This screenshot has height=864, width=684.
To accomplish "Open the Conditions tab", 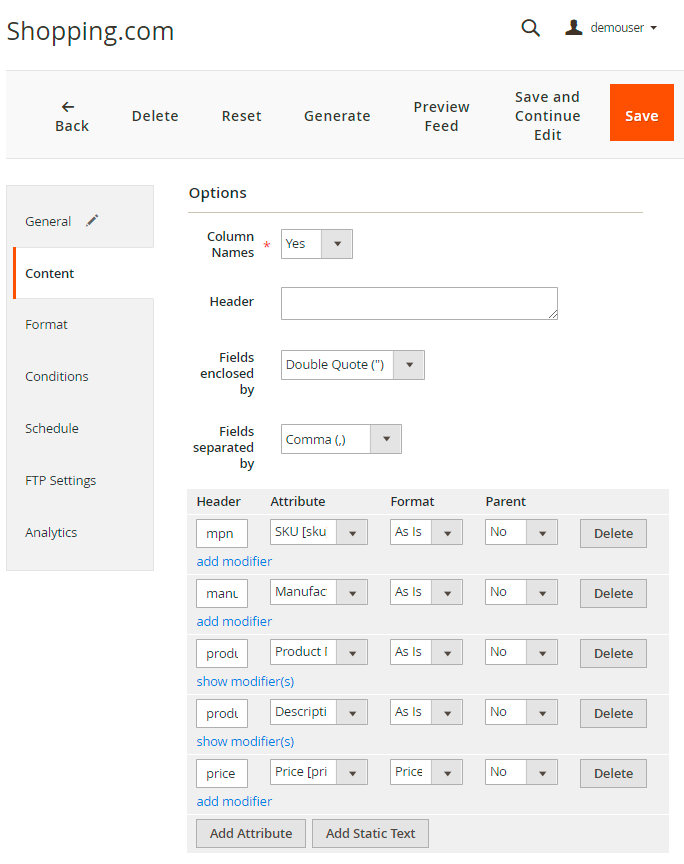I will tap(57, 377).
